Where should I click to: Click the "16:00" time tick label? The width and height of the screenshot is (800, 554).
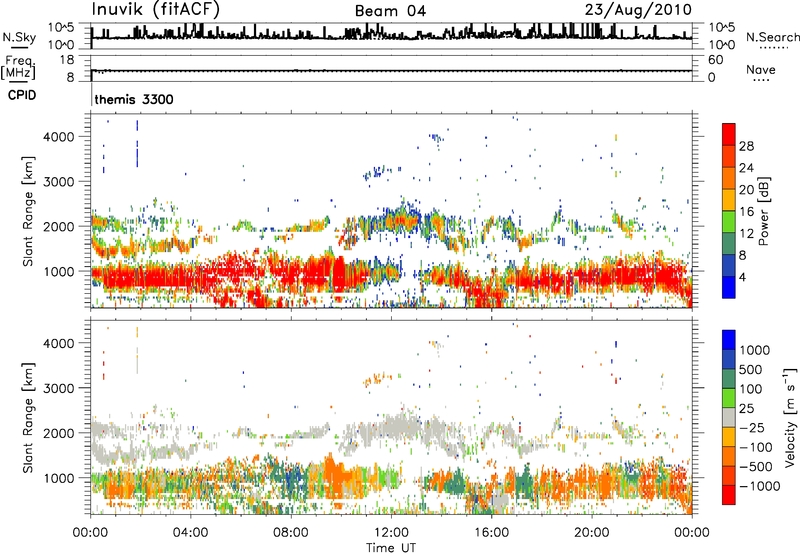pyautogui.click(x=491, y=533)
